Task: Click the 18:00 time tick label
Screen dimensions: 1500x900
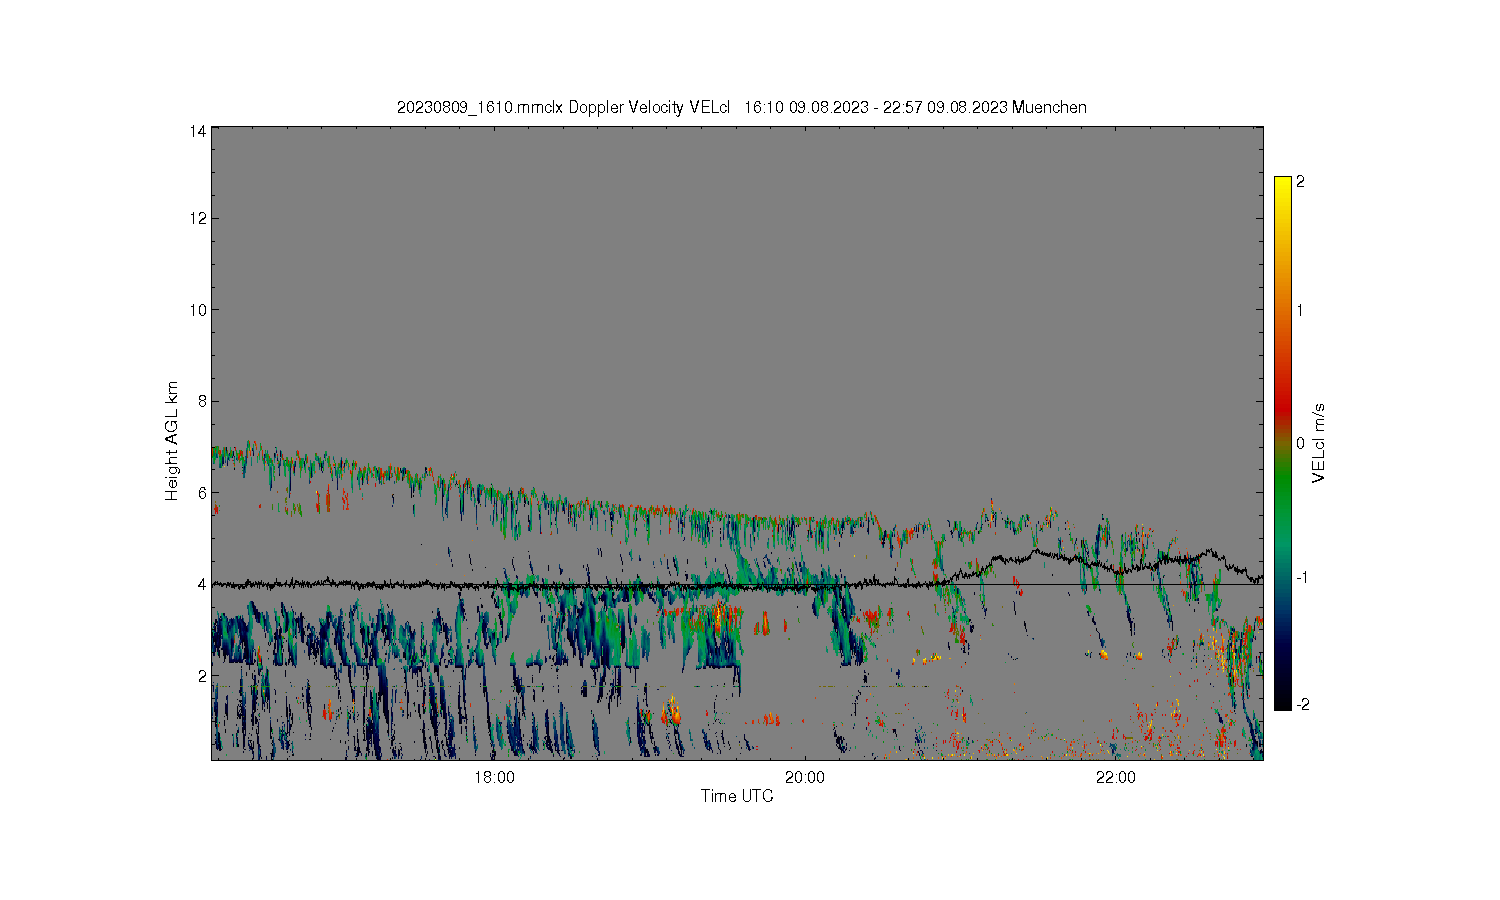Action: click(494, 778)
